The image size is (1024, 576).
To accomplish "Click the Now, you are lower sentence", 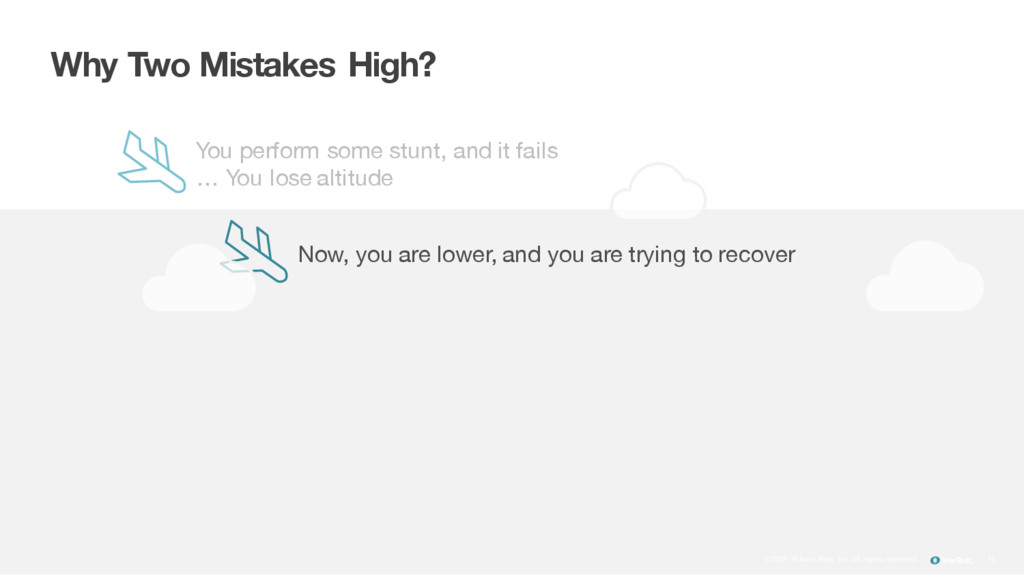I will (x=547, y=254).
